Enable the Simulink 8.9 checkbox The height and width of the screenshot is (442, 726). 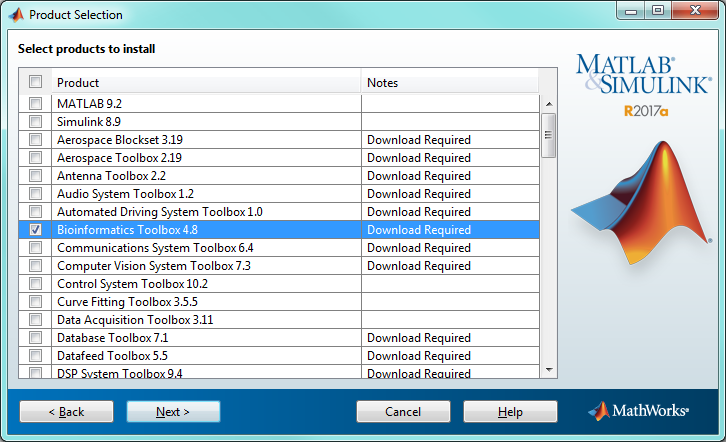coord(35,122)
